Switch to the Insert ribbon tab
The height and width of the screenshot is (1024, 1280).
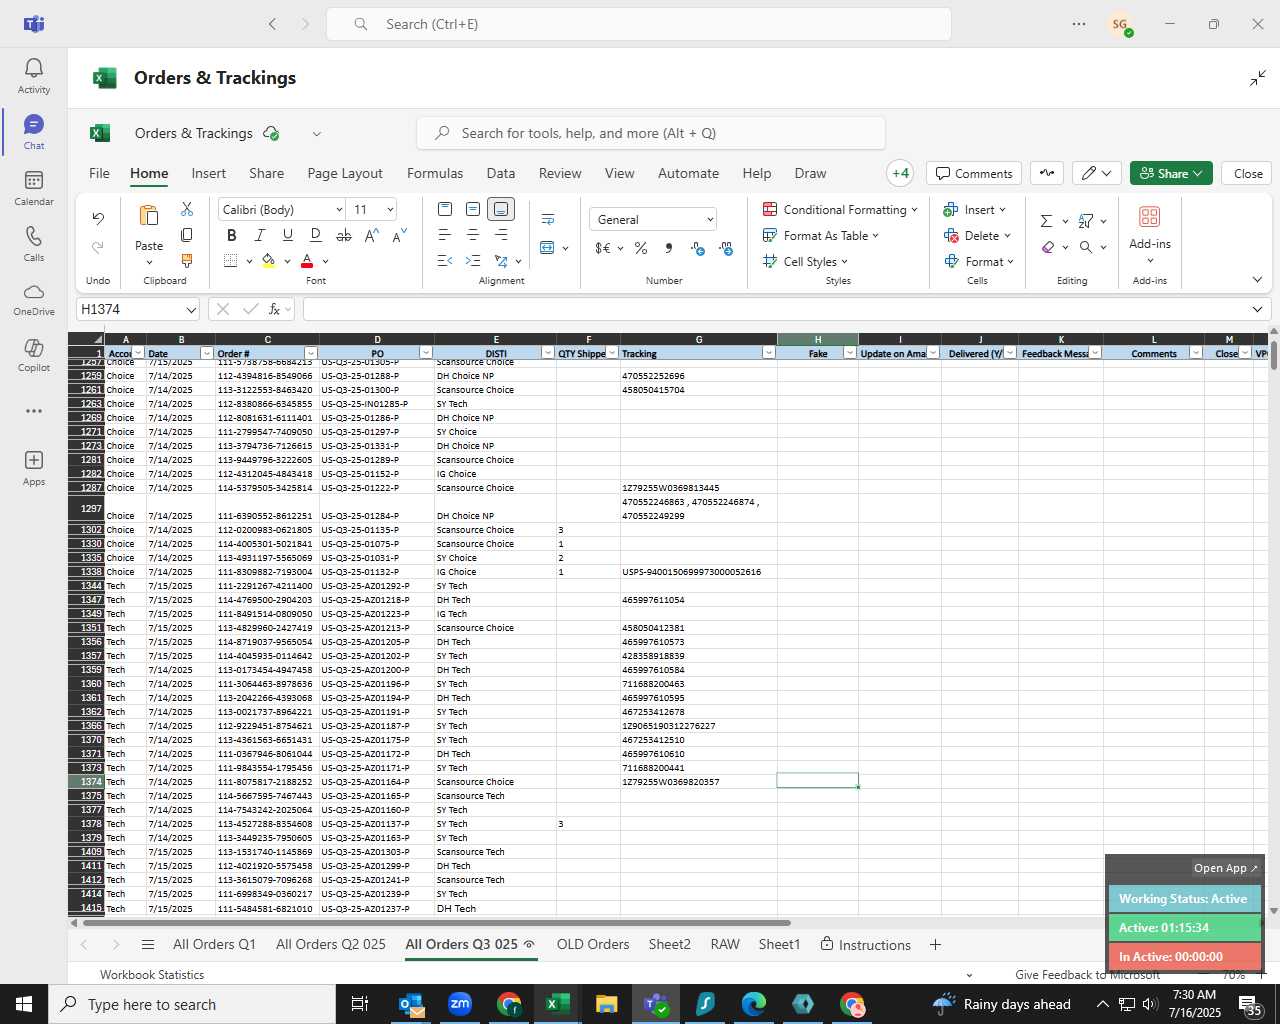tap(208, 173)
